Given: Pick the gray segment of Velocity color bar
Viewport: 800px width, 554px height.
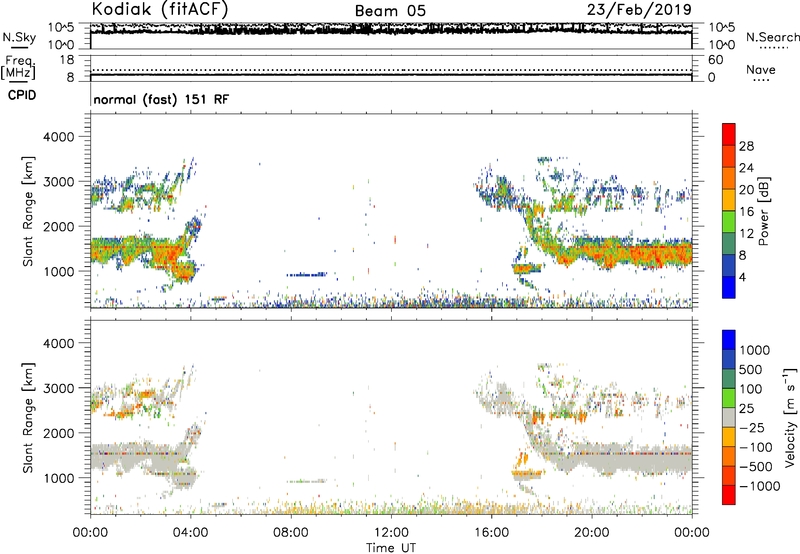Looking at the screenshot, I should [x=729, y=417].
